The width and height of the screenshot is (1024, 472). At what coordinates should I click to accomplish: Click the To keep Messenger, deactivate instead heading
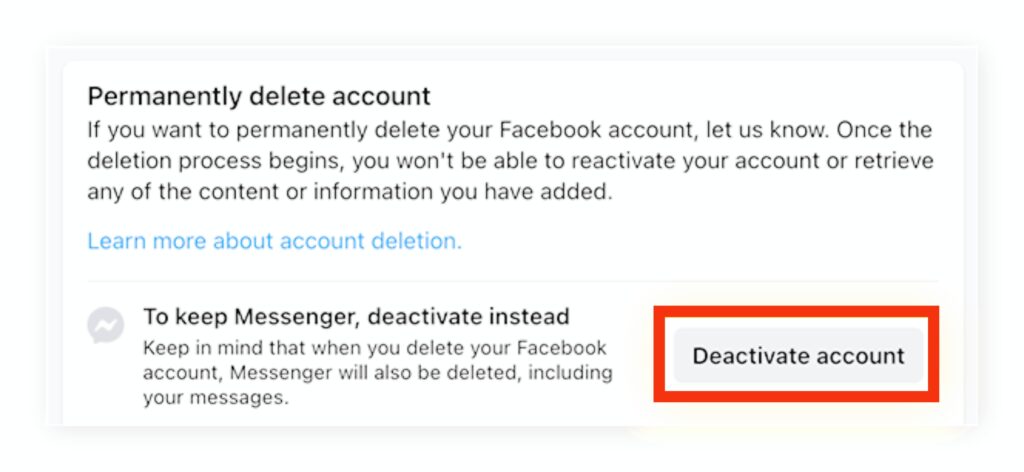[x=357, y=317]
